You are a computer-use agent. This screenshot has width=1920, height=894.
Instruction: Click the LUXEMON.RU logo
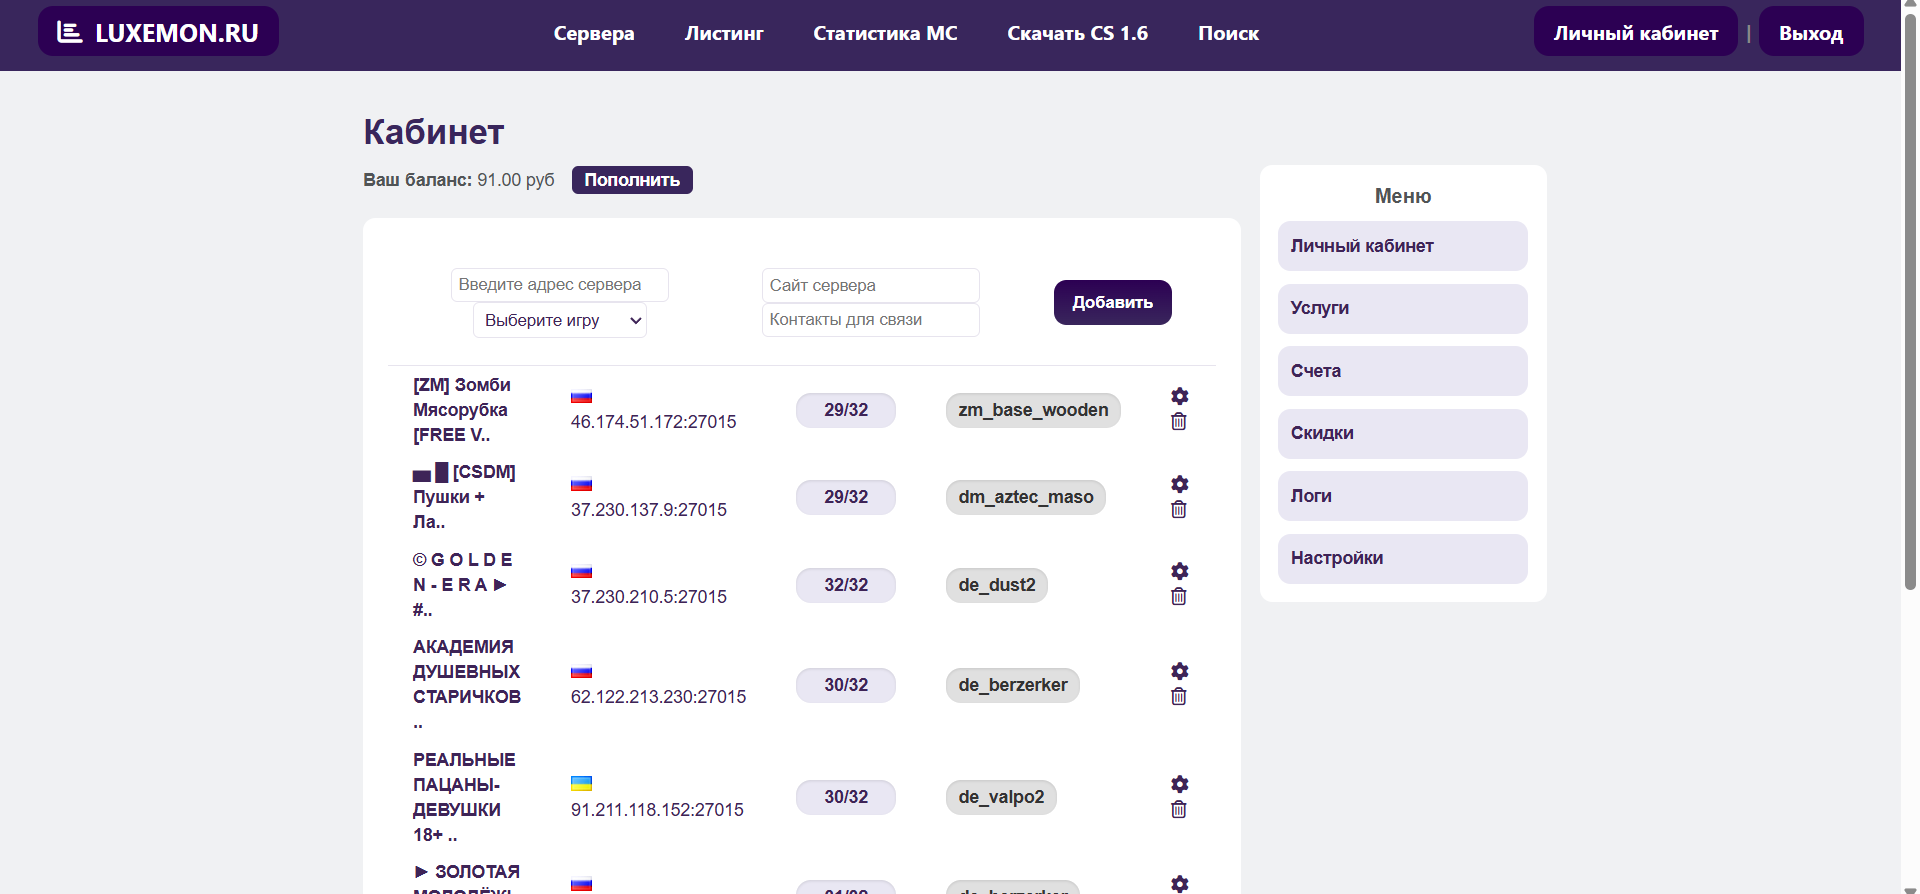pyautogui.click(x=158, y=32)
